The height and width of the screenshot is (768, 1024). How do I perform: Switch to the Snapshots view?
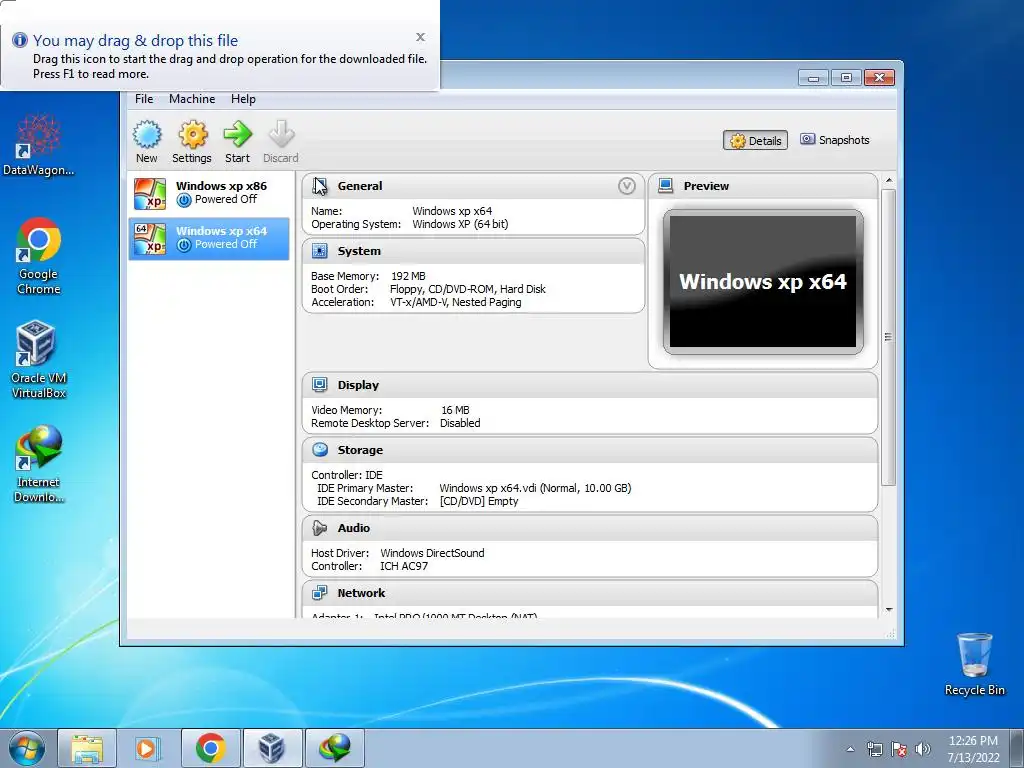(x=835, y=140)
